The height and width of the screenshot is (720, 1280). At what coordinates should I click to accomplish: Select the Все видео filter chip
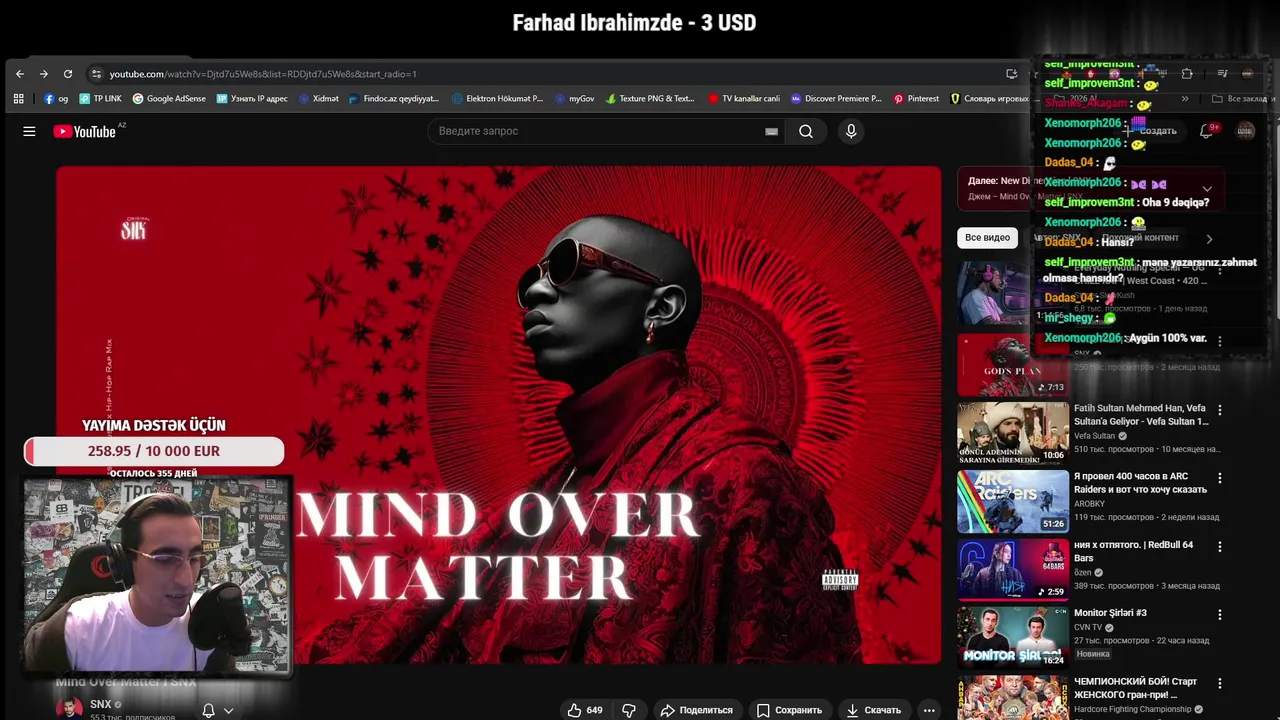[987, 238]
